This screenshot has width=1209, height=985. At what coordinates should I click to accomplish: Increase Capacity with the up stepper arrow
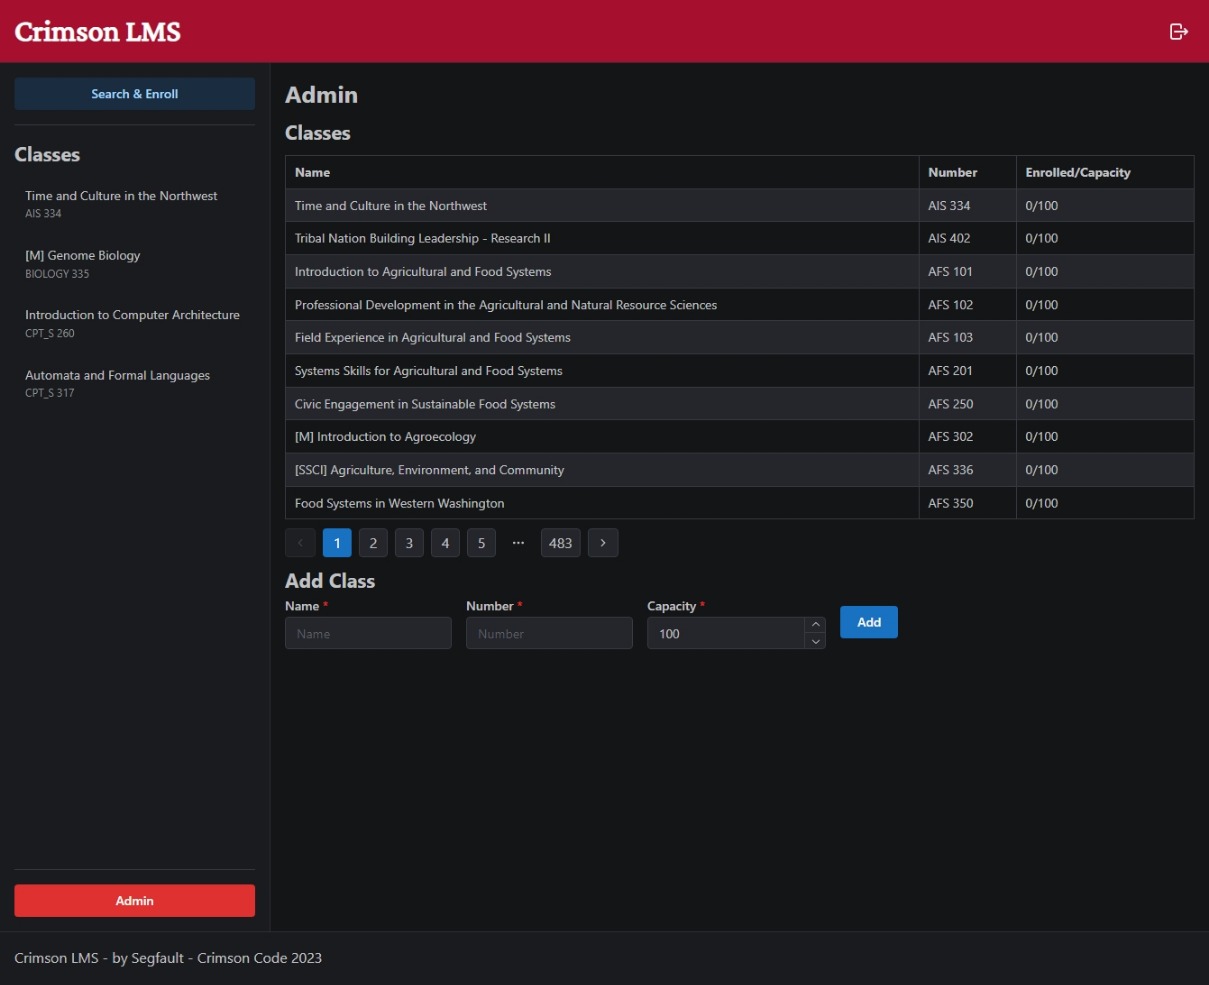tap(815, 625)
